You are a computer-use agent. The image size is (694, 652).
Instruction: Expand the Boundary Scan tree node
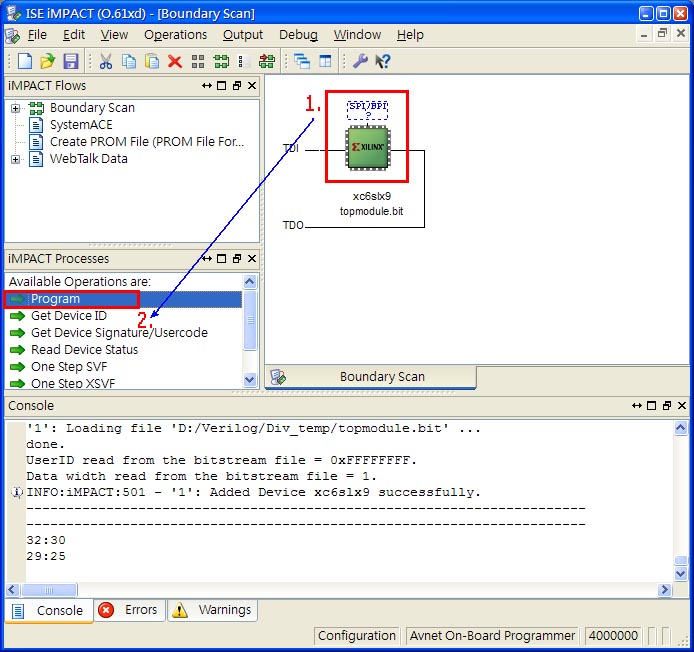pos(15,108)
